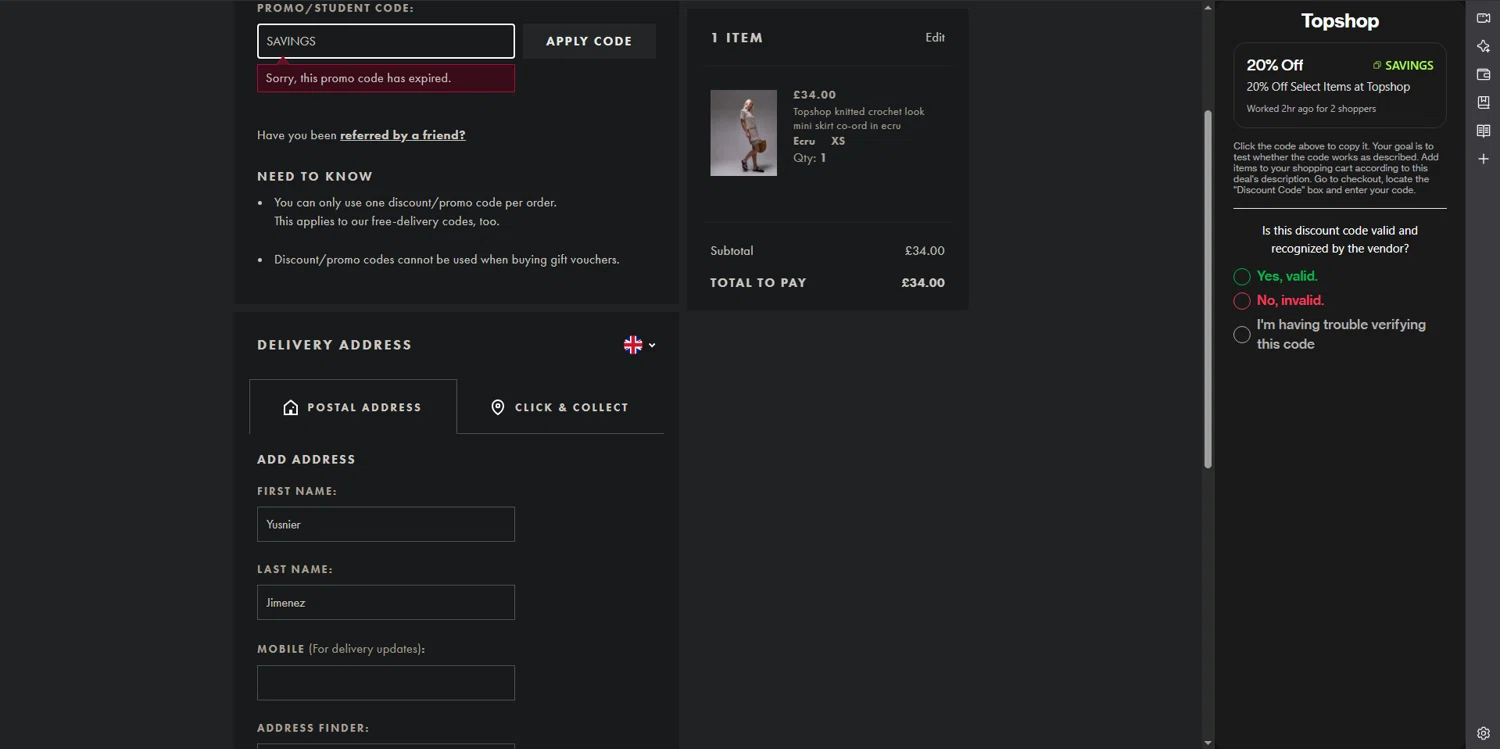This screenshot has width=1500, height=749.
Task: Open the 'referred by a friend?' link
Action: click(x=402, y=135)
